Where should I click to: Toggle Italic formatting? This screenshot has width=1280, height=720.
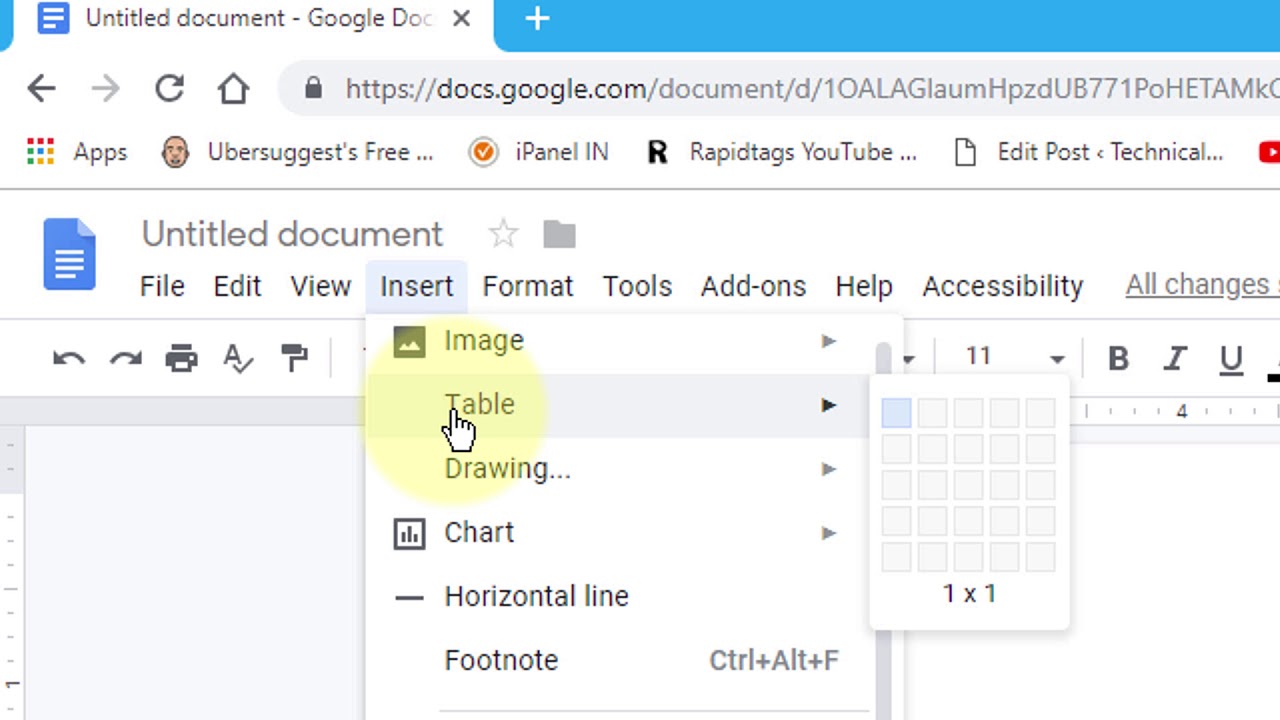click(1174, 358)
